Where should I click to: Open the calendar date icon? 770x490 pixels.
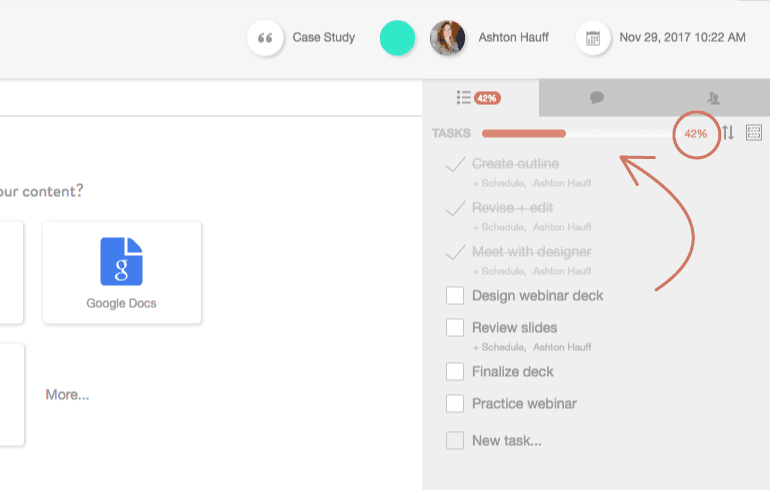pos(593,39)
